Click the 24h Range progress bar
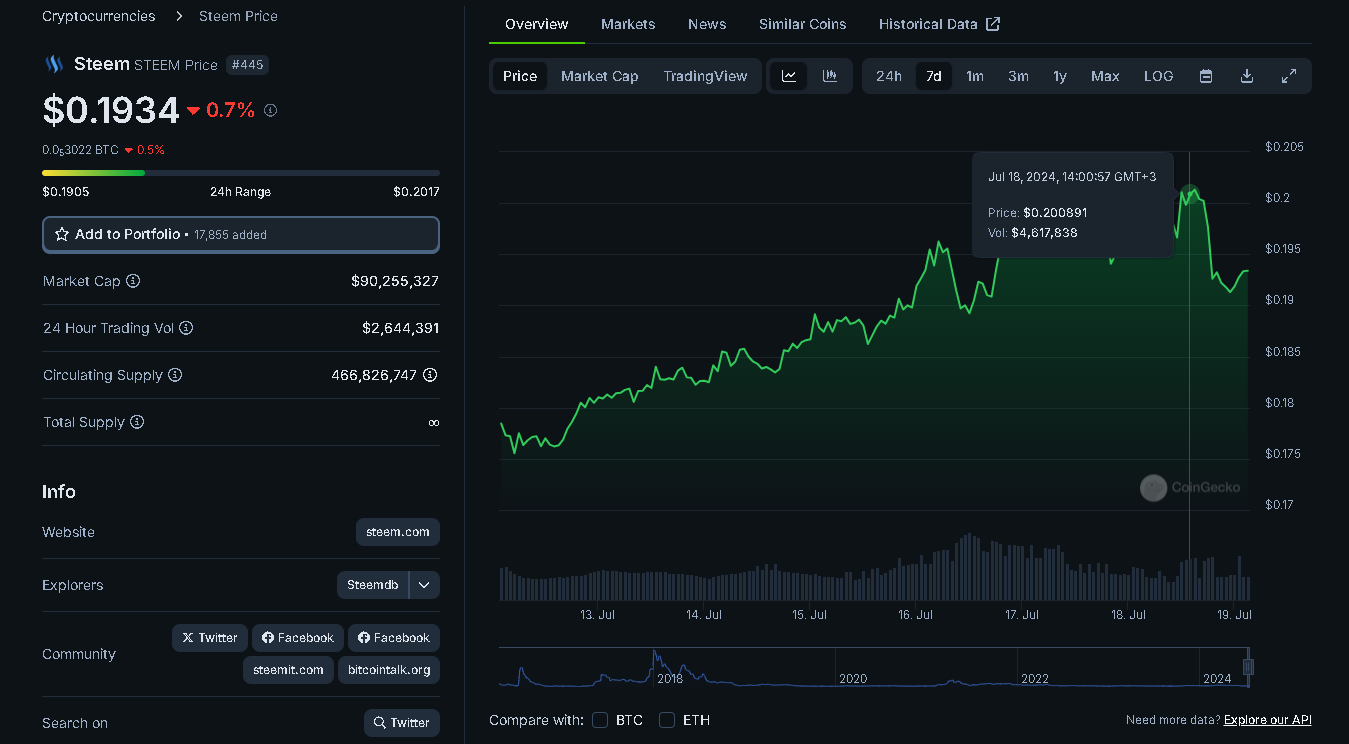This screenshot has height=744, width=1349. (241, 173)
